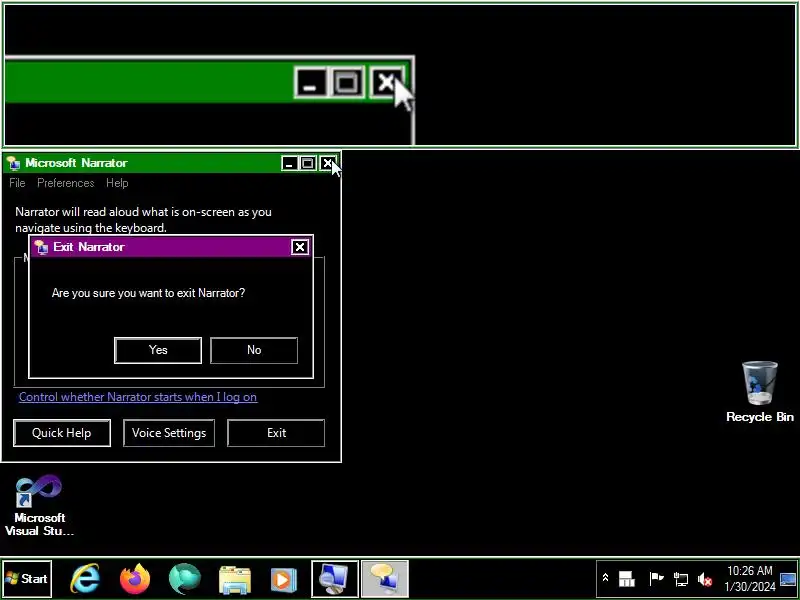Click the Exit Narrator dialog title icon

(x=41, y=247)
